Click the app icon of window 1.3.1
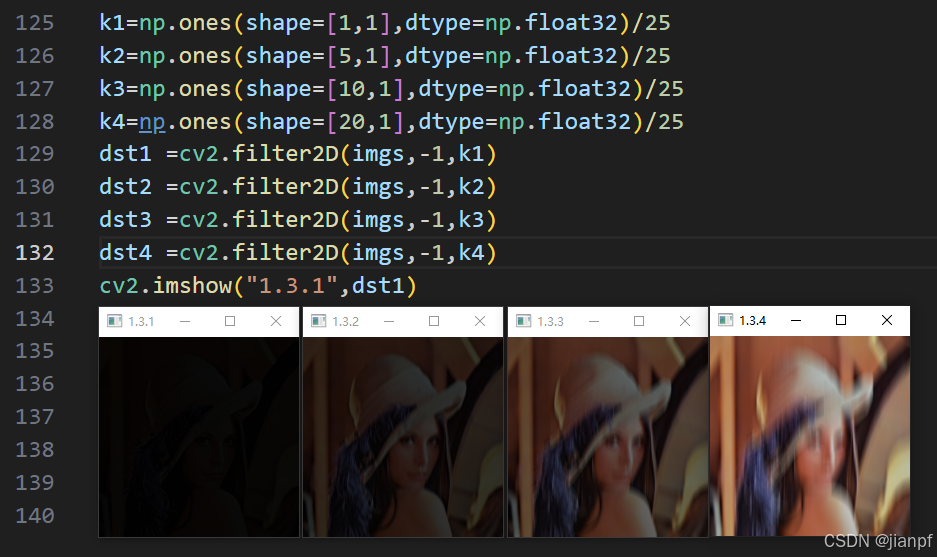Screen dimensions: 937x557 [x=114, y=321]
